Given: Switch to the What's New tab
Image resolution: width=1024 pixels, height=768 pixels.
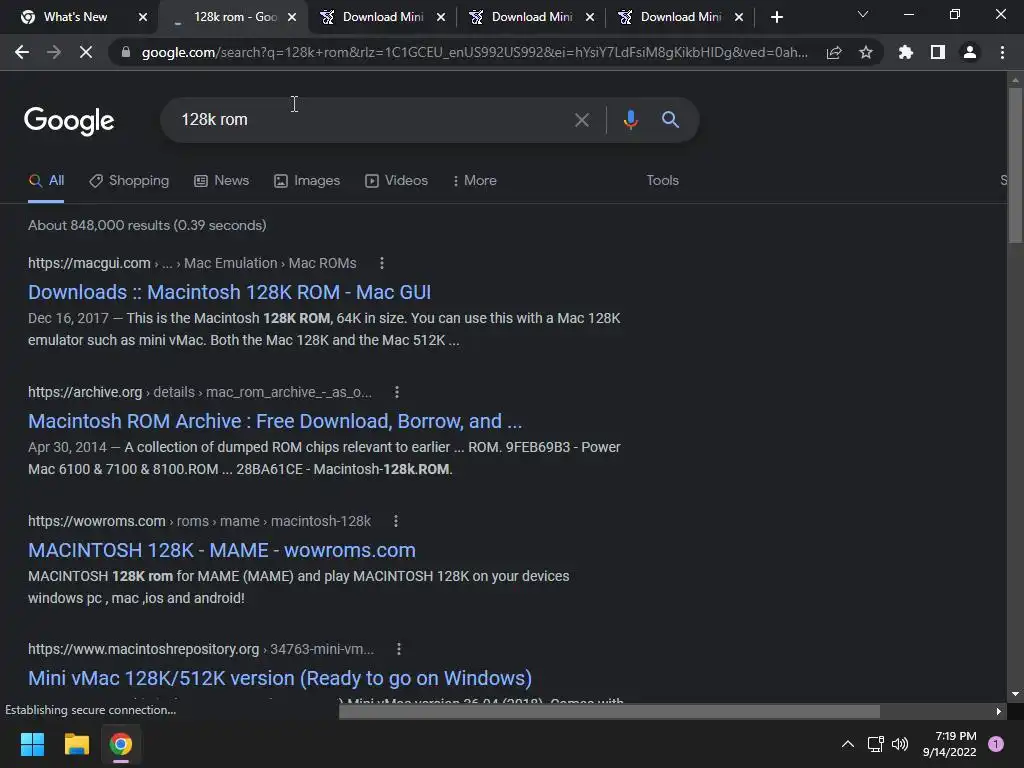Looking at the screenshot, I should (x=75, y=17).
